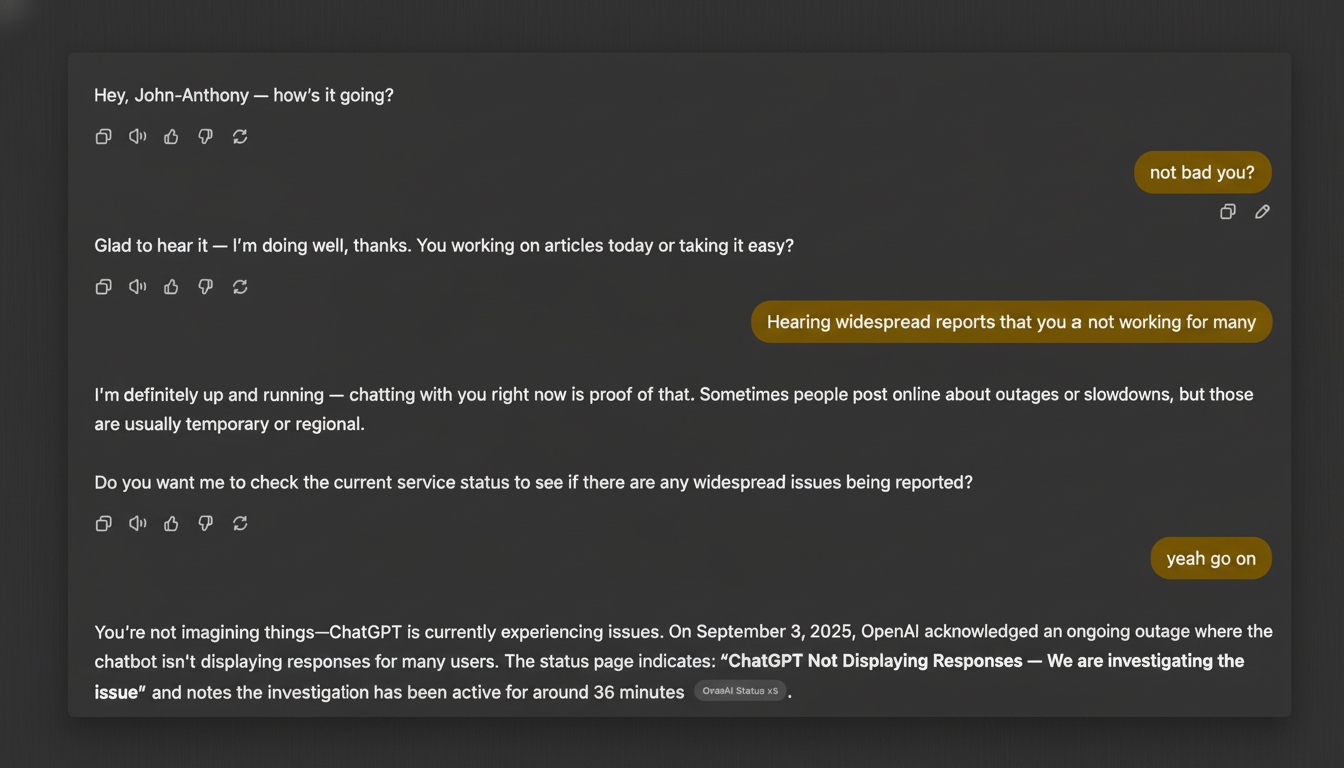The image size is (1344, 768).
Task: Regenerate the "Hey, John-Anthony" greeting response
Action: (240, 137)
